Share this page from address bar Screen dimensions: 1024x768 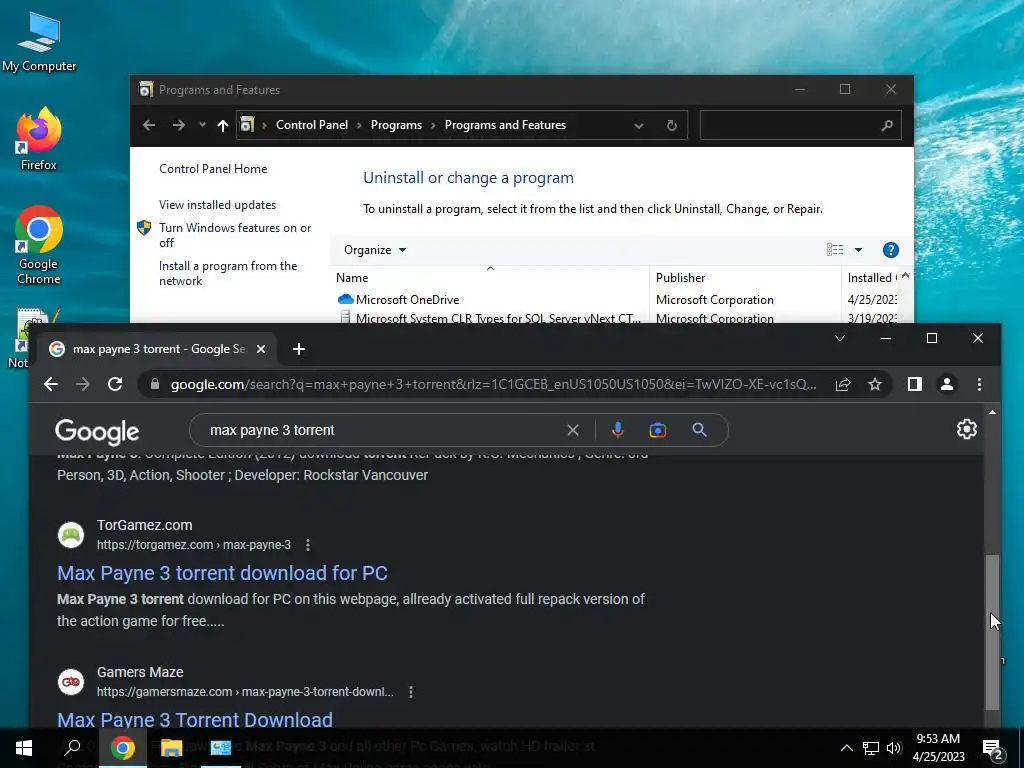[x=842, y=385]
